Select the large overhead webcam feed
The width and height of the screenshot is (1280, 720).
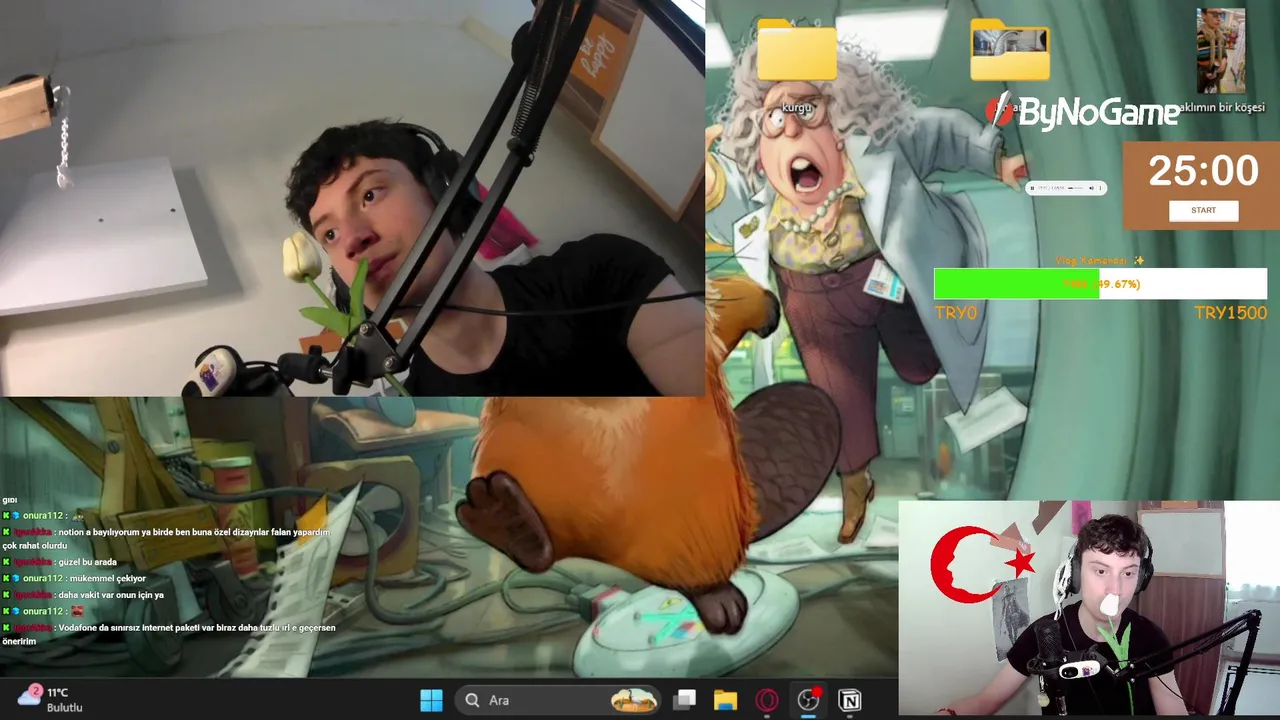352,198
